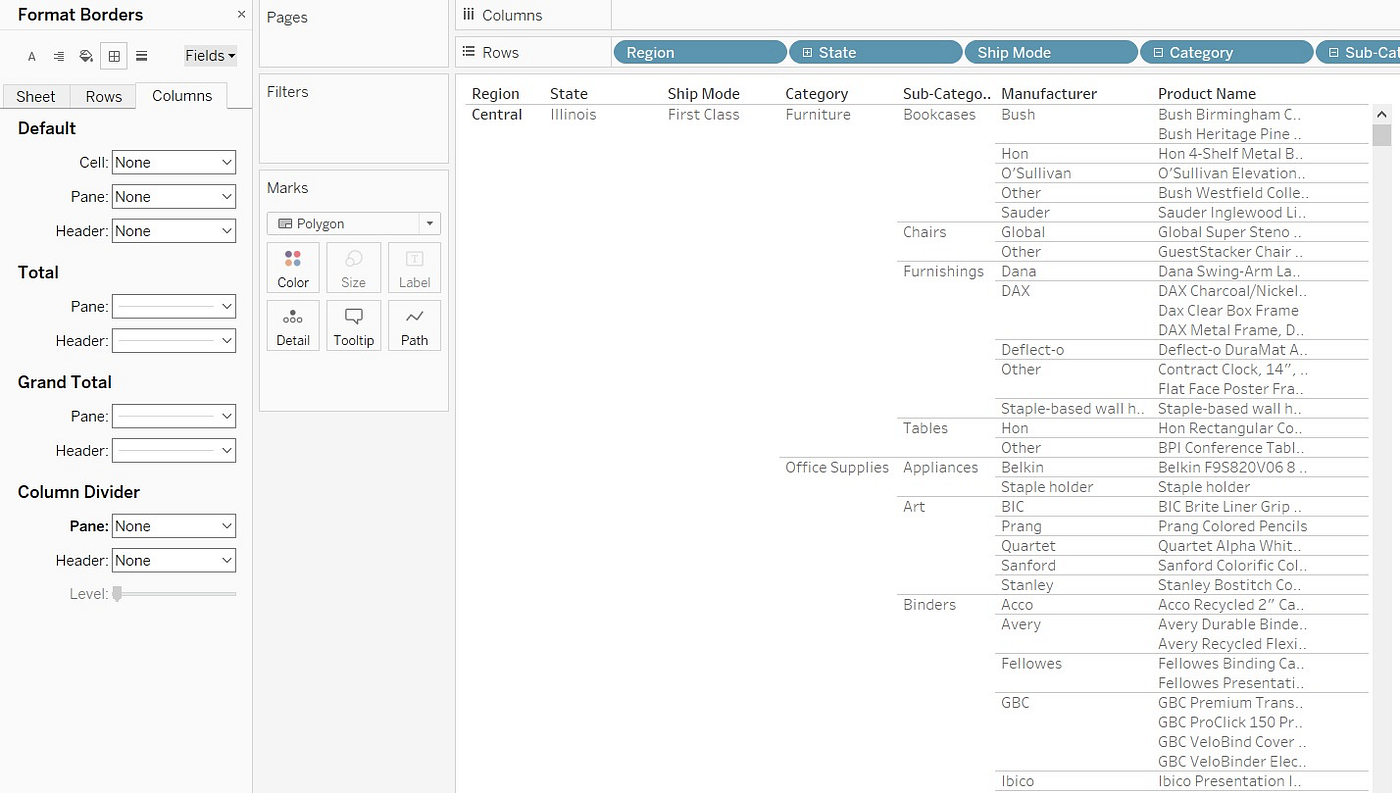Open the Shading paint bucket icon
1400x793 pixels.
tap(86, 56)
